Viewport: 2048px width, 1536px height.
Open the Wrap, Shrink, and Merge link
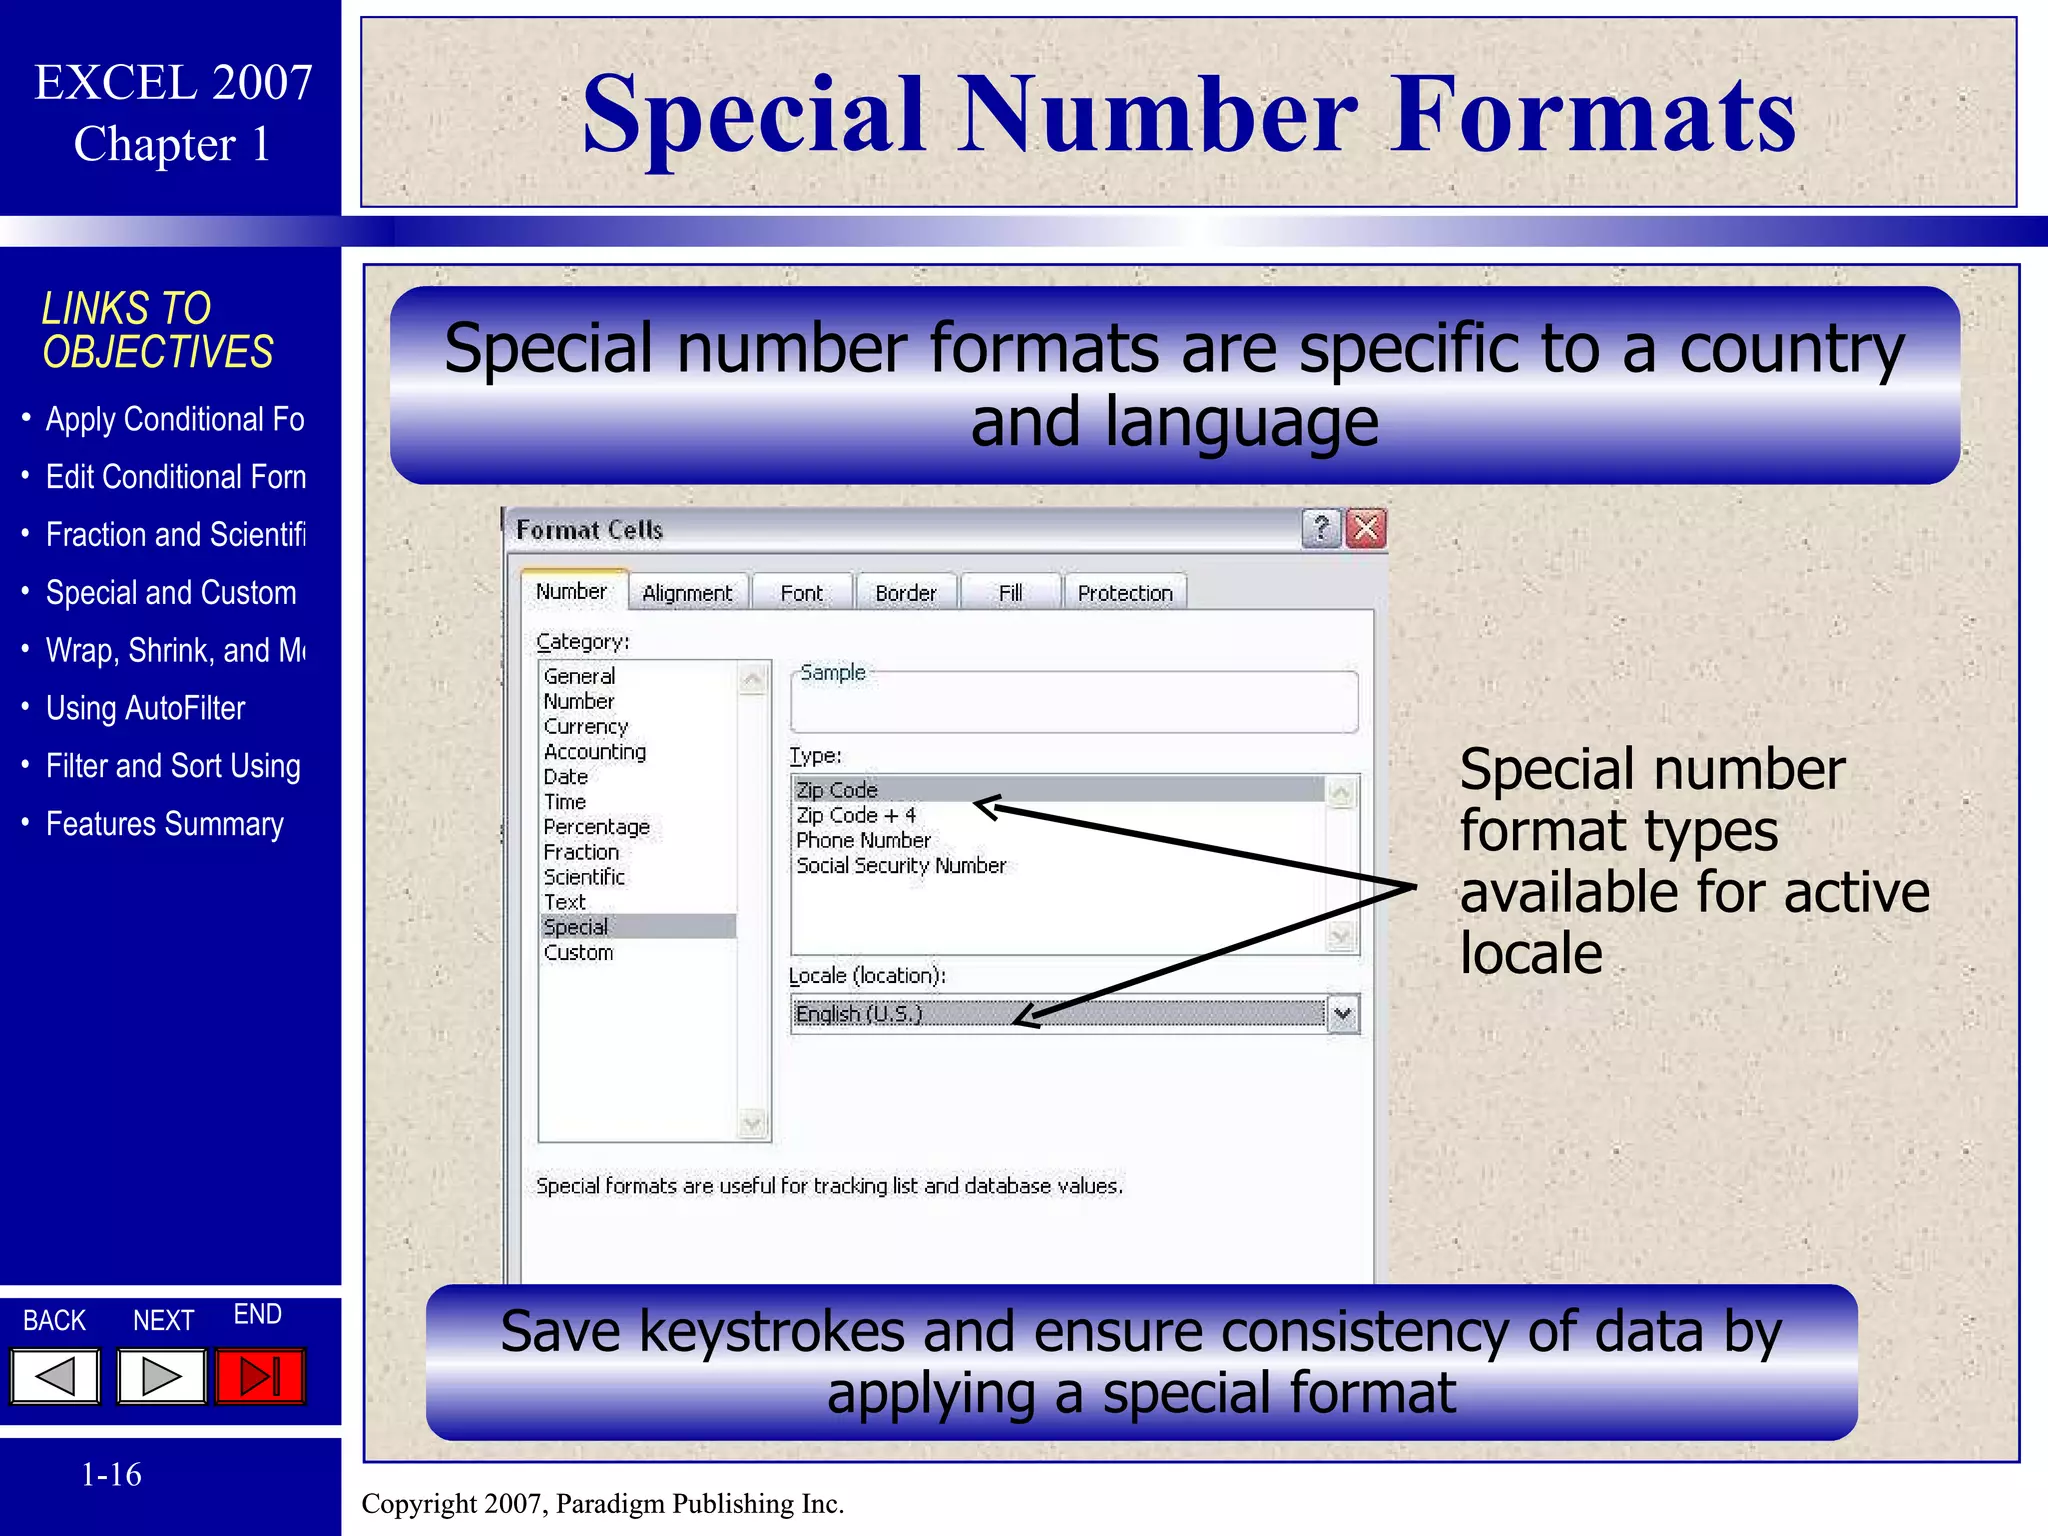(x=176, y=651)
